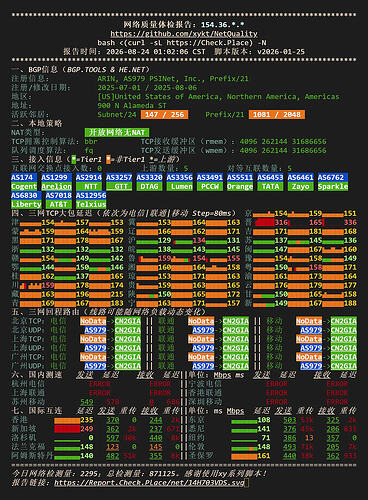368x500 pixels.
Task: Click the AS6762 blue badge
Action: 333,177
